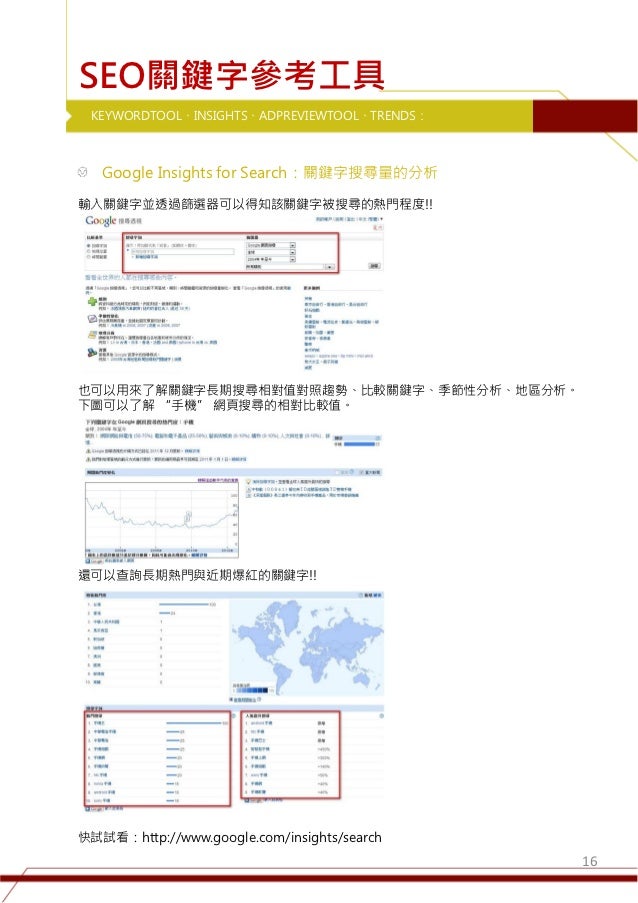Select the second Compare-by radio button
638x903 pixels.
pos(89,252)
